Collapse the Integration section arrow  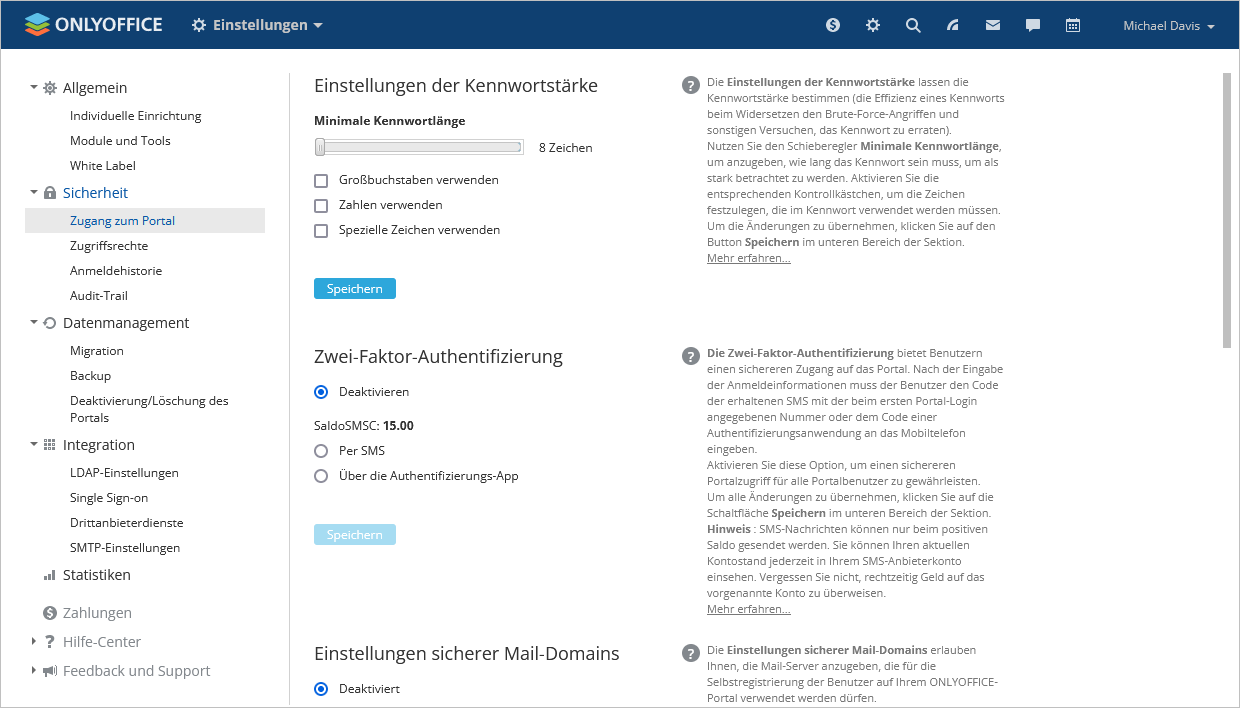click(x=33, y=444)
